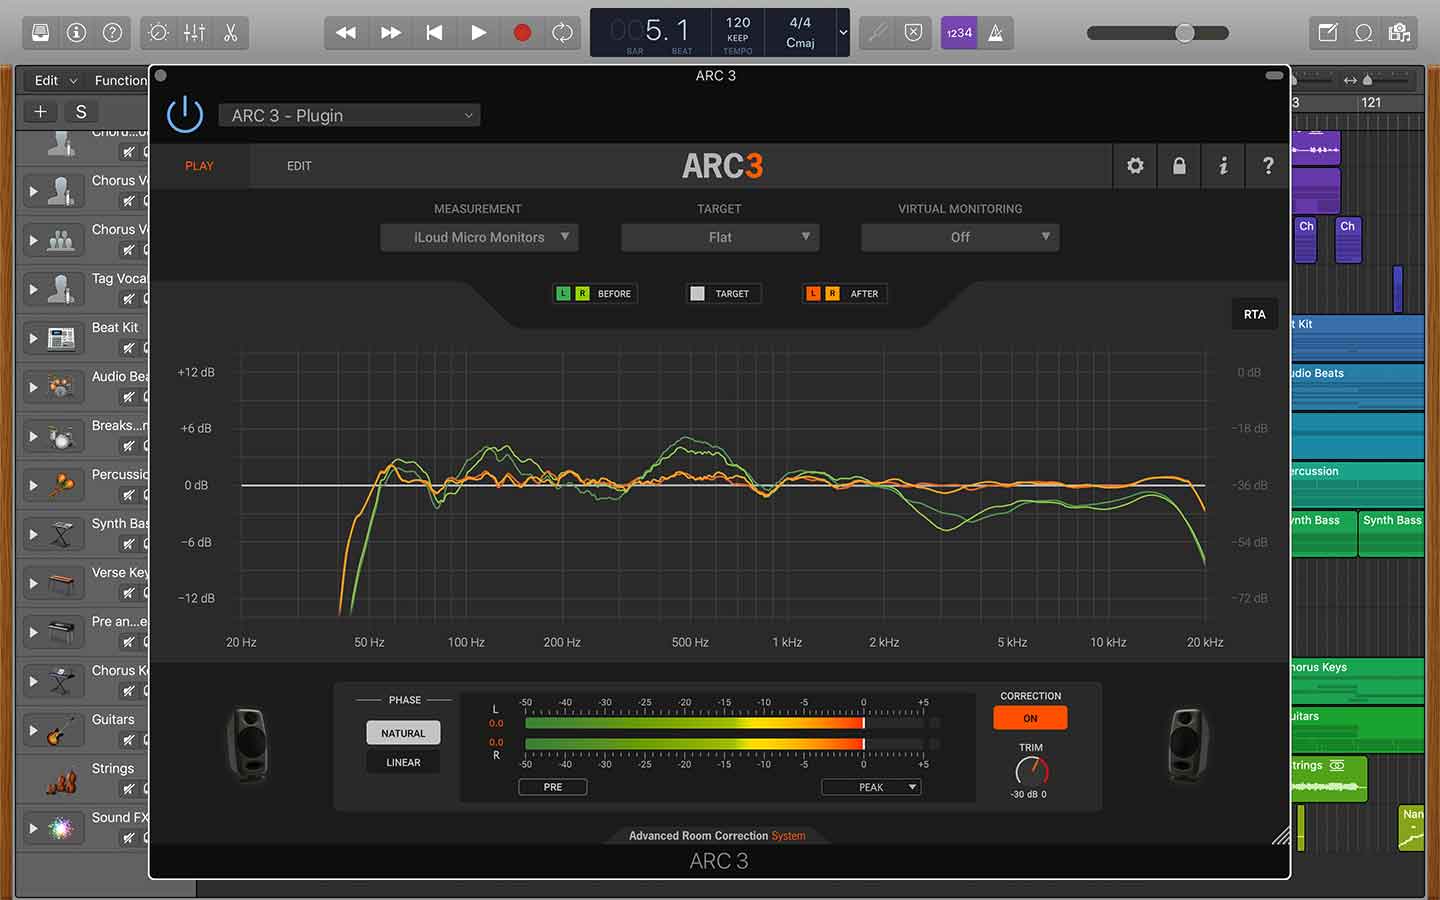The width and height of the screenshot is (1440, 900).
Task: Open the ARC 3 - Plugin preset dropdown
Action: tap(350, 116)
